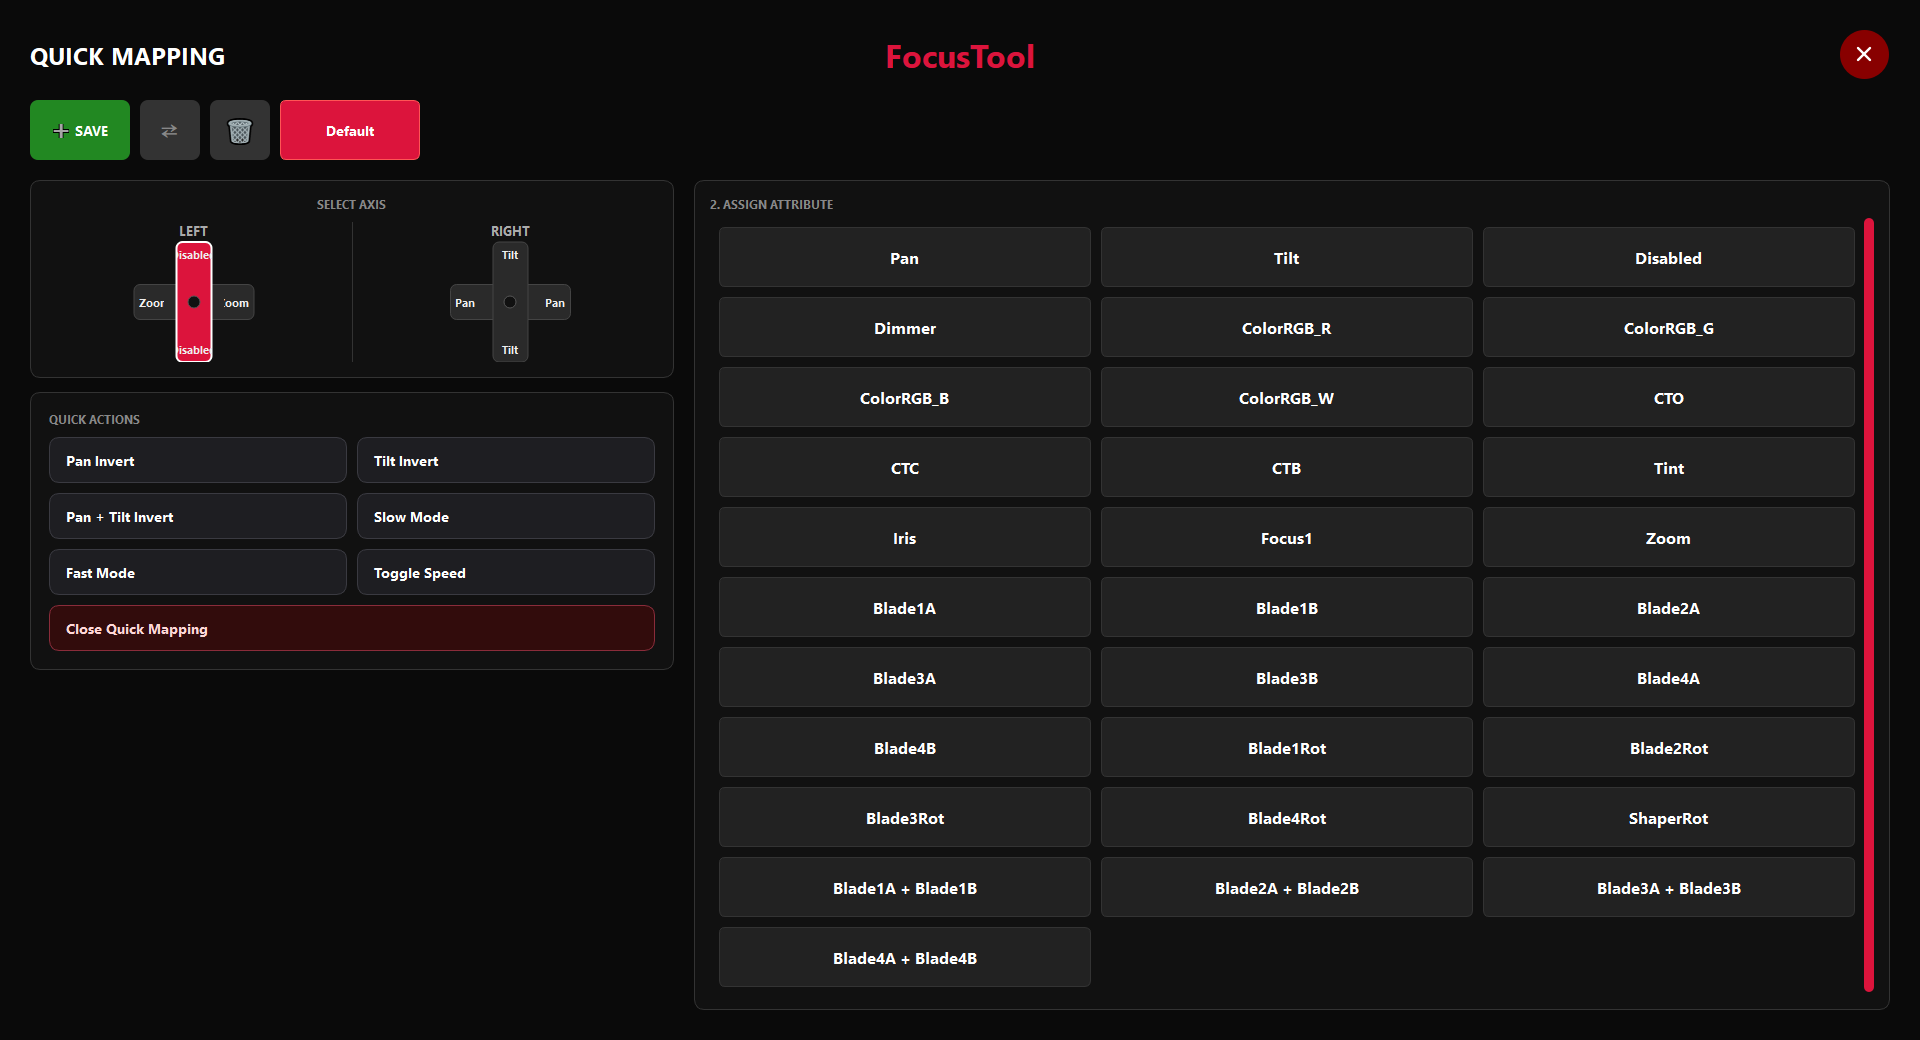Image resolution: width=1920 pixels, height=1040 pixels.
Task: Assign the Pan attribute
Action: pyautogui.click(x=905, y=257)
